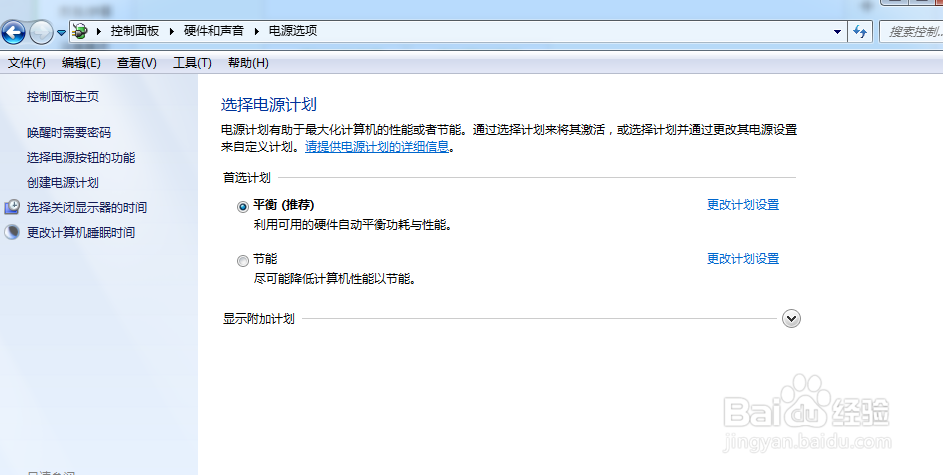Open the 编辑(E) menu
943x475 pixels.
[x=81, y=63]
